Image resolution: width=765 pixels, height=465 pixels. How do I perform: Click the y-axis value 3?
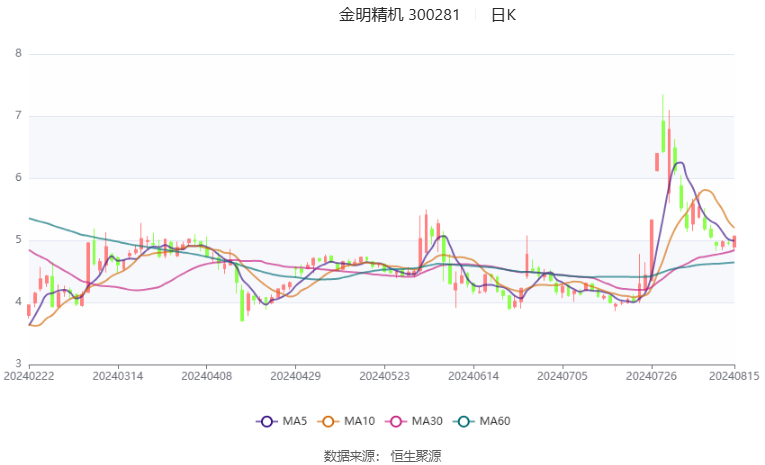19,364
